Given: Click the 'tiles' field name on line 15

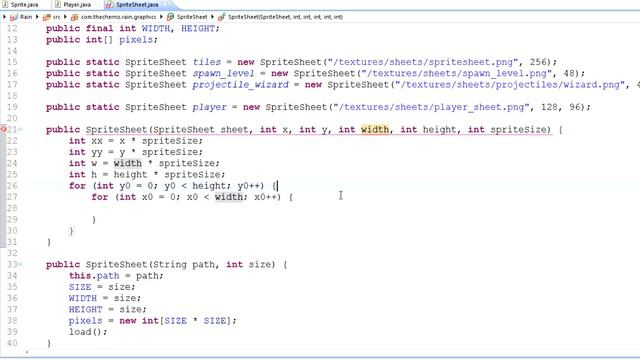Looking at the screenshot, I should pos(207,62).
